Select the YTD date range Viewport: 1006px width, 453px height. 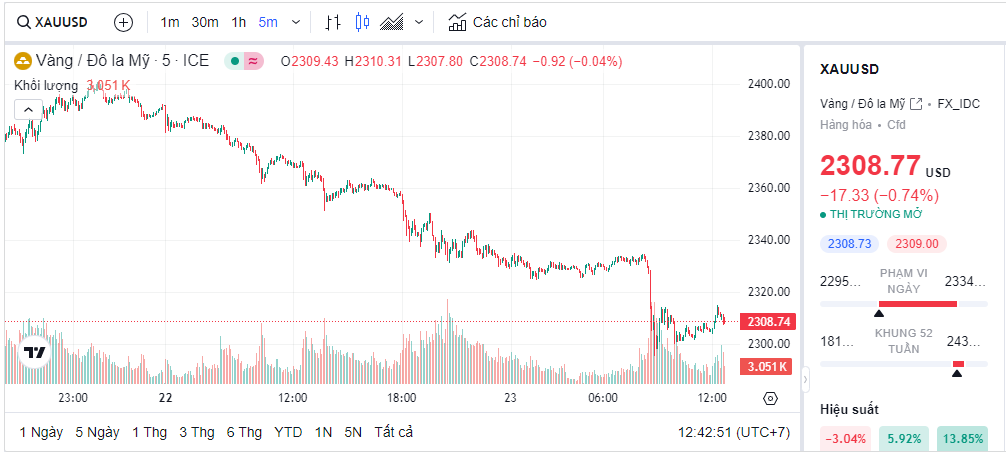(x=288, y=432)
